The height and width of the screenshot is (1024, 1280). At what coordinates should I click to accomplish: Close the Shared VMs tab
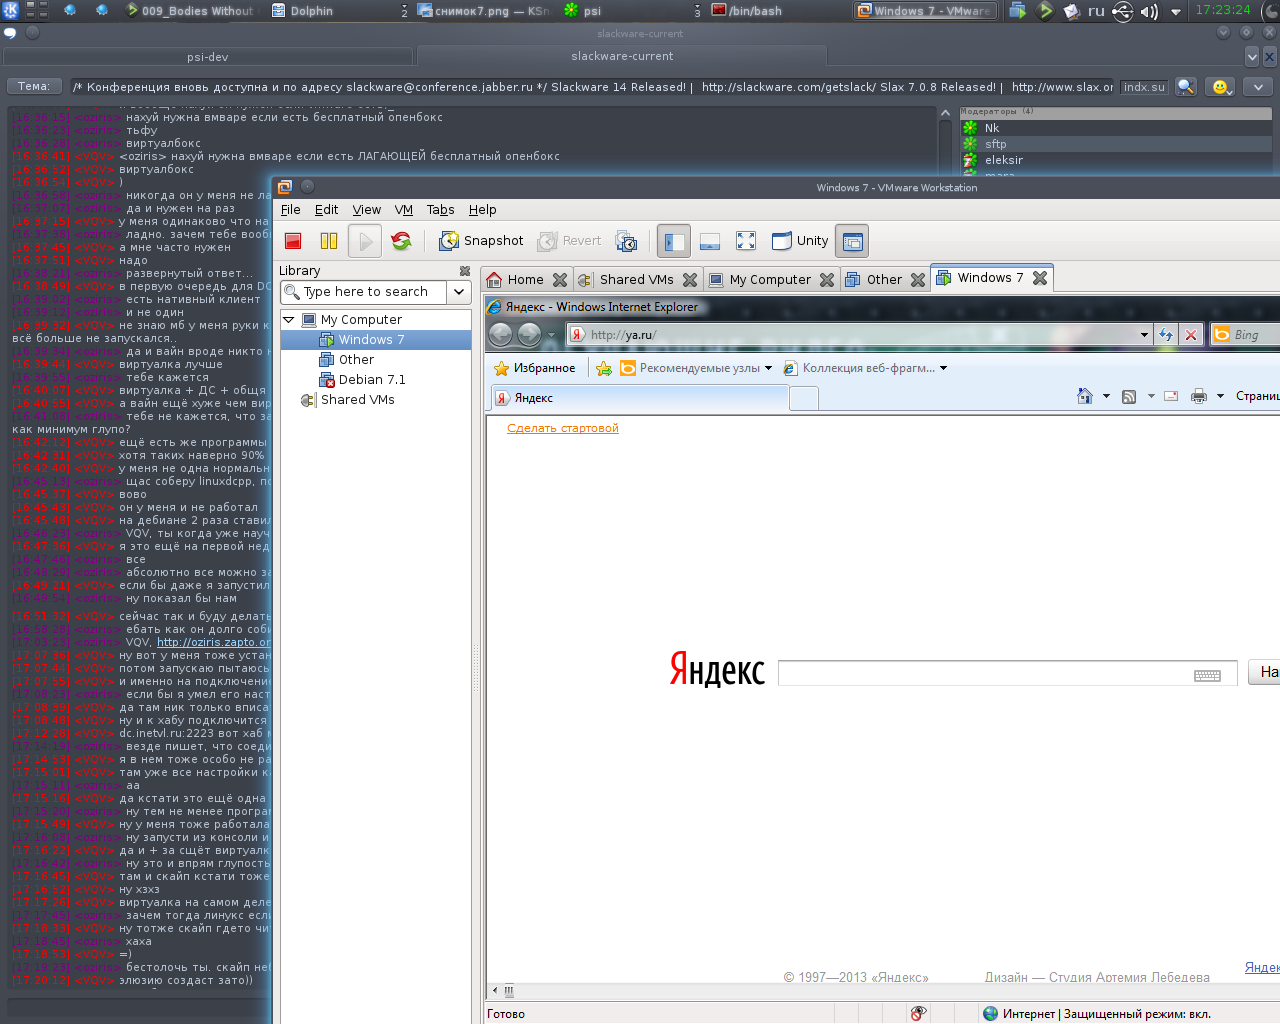[690, 280]
